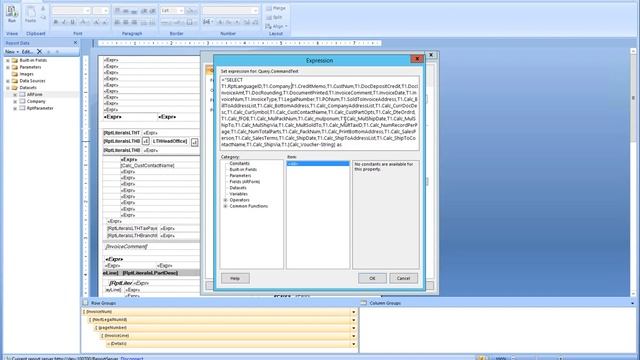Open the Details row group dropdown
The image size is (640, 360).
[x=353, y=344]
